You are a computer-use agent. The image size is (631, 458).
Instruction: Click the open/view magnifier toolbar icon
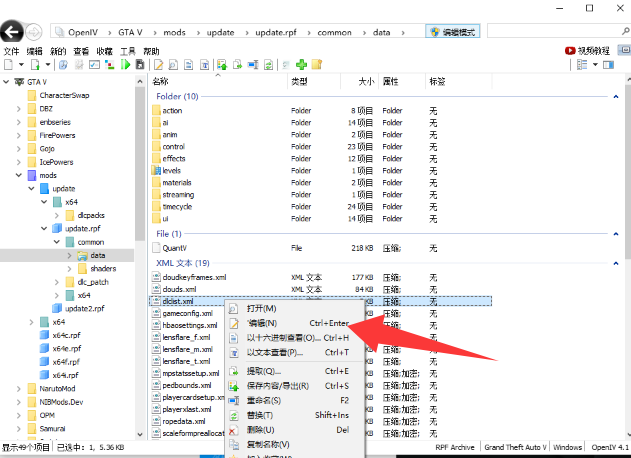click(173, 64)
